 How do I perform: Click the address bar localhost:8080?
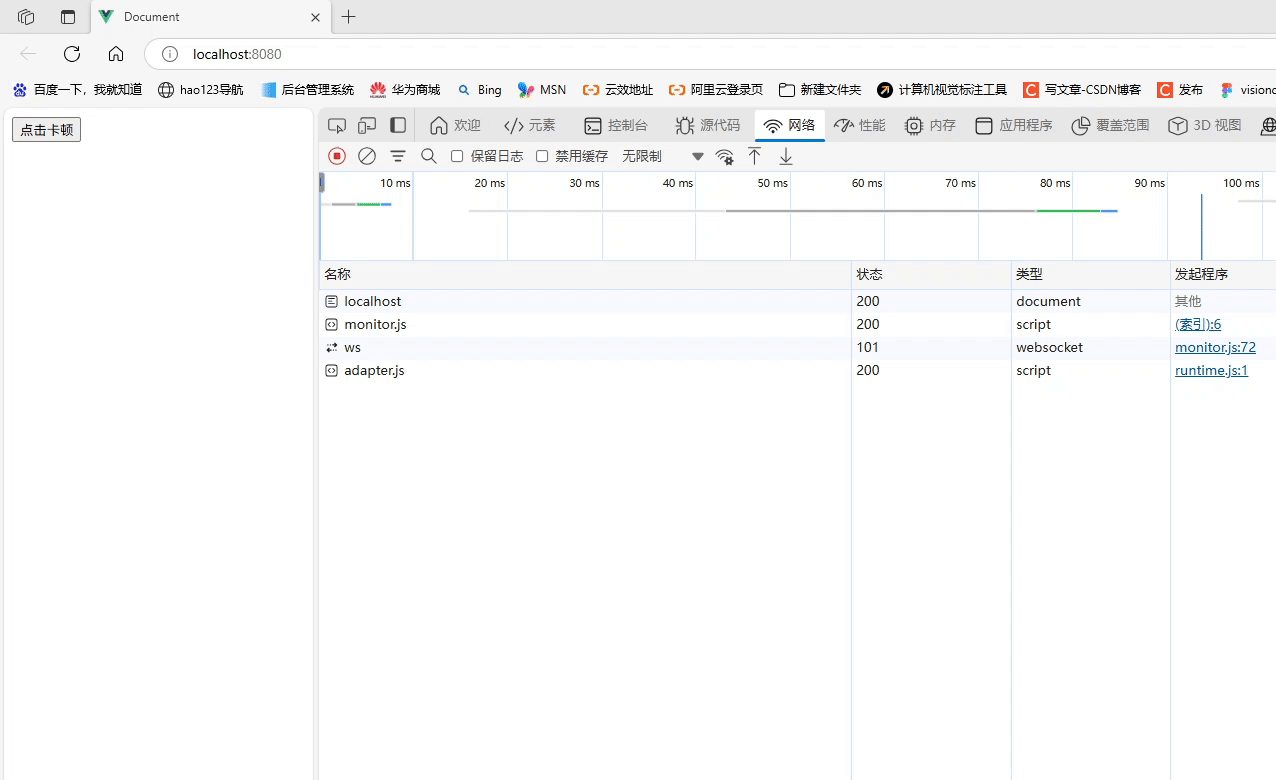(x=237, y=54)
